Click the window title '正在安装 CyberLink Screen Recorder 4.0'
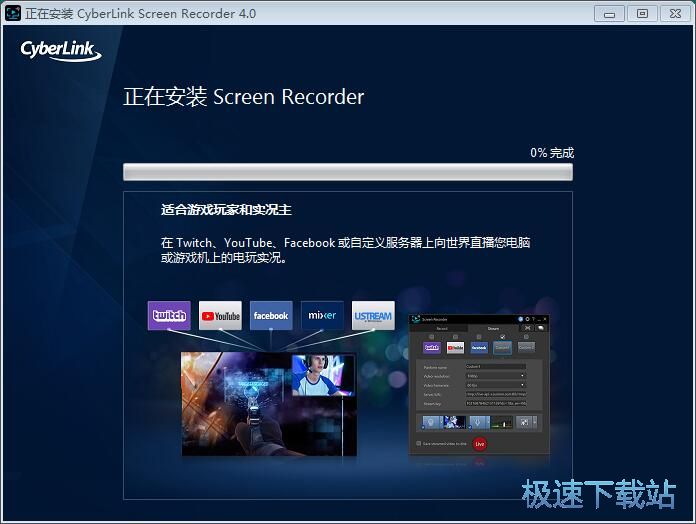Image resolution: width=696 pixels, height=524 pixels. [x=141, y=14]
